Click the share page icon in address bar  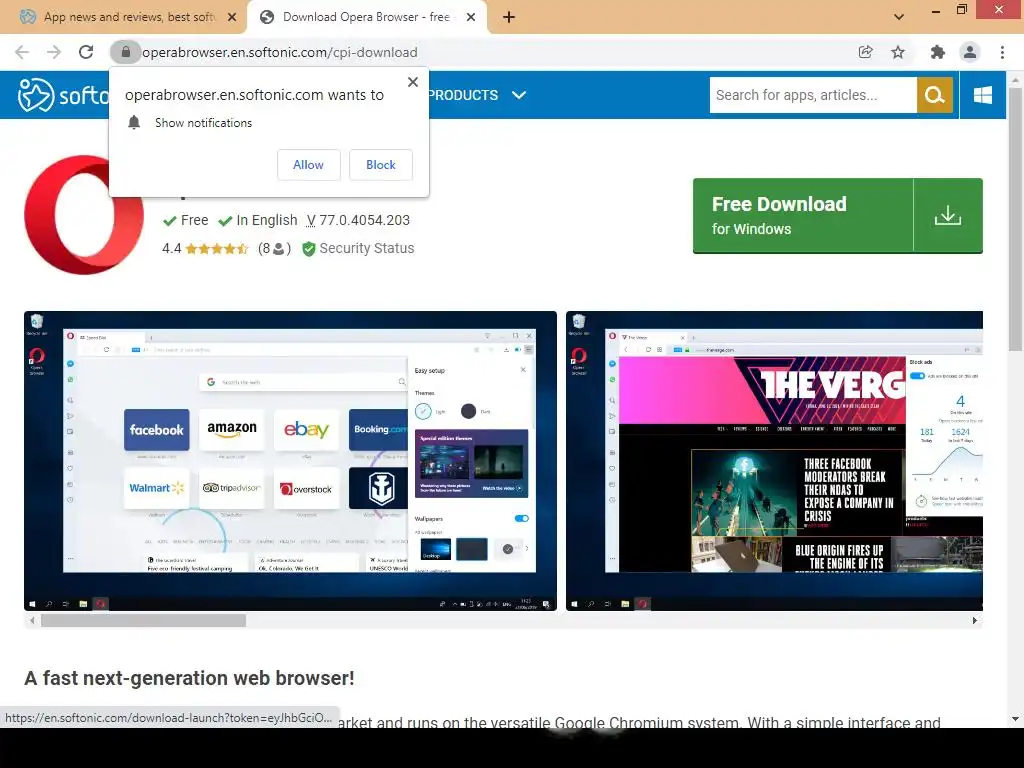(866, 52)
